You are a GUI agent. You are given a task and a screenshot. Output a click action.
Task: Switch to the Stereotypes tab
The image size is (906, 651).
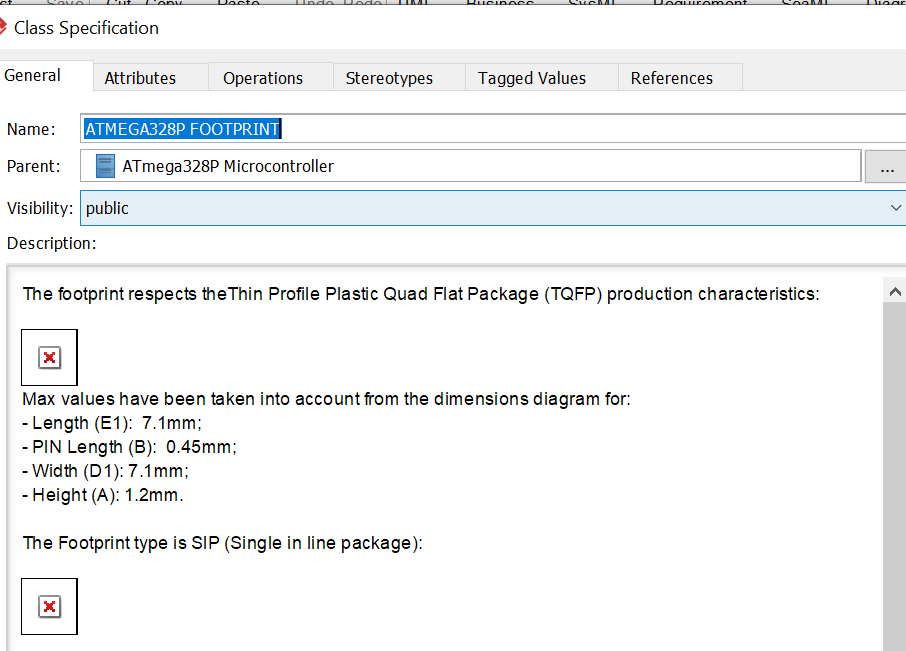pos(399,78)
